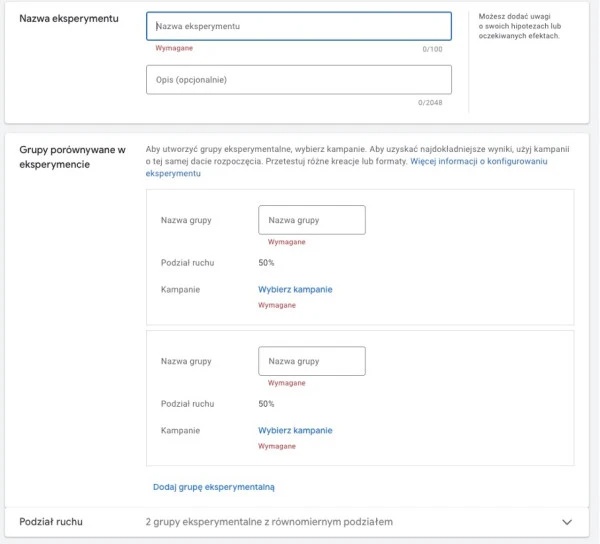Click the 50% value in second group
The image size is (600, 544).
pyautogui.click(x=266, y=404)
